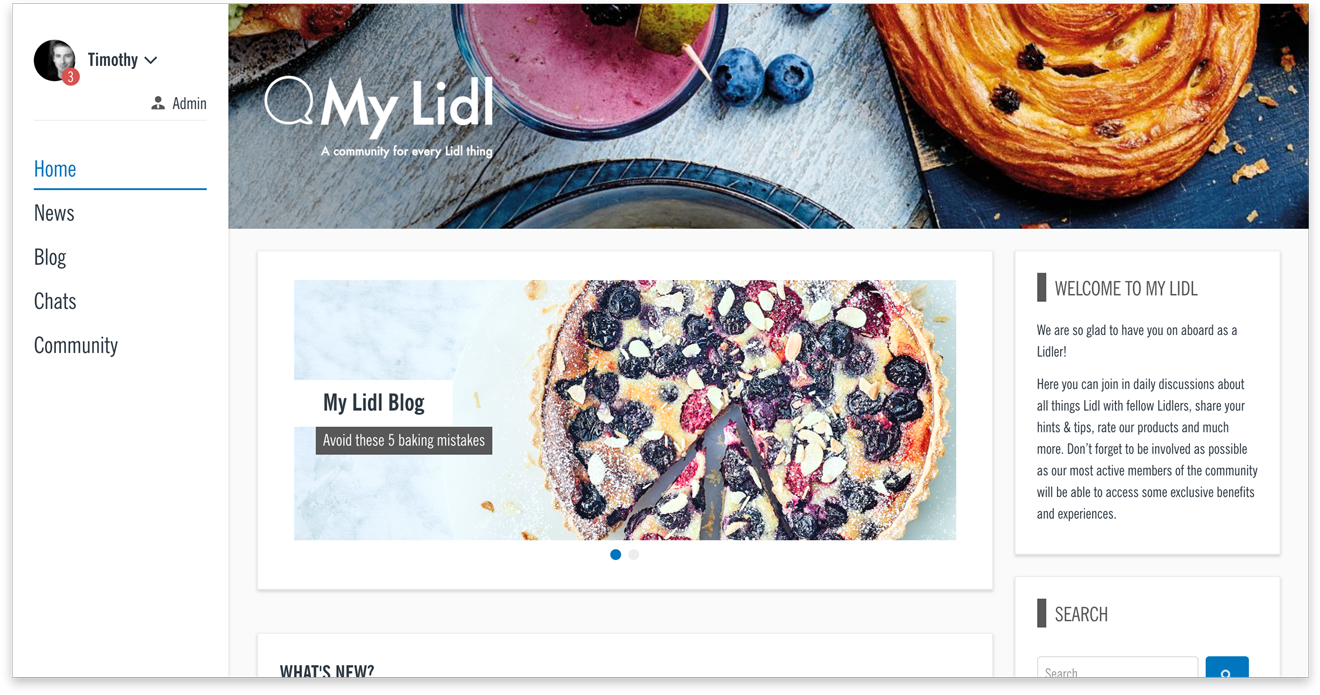Select the first blue carousel dot
The width and height of the screenshot is (1320, 695).
click(x=616, y=555)
